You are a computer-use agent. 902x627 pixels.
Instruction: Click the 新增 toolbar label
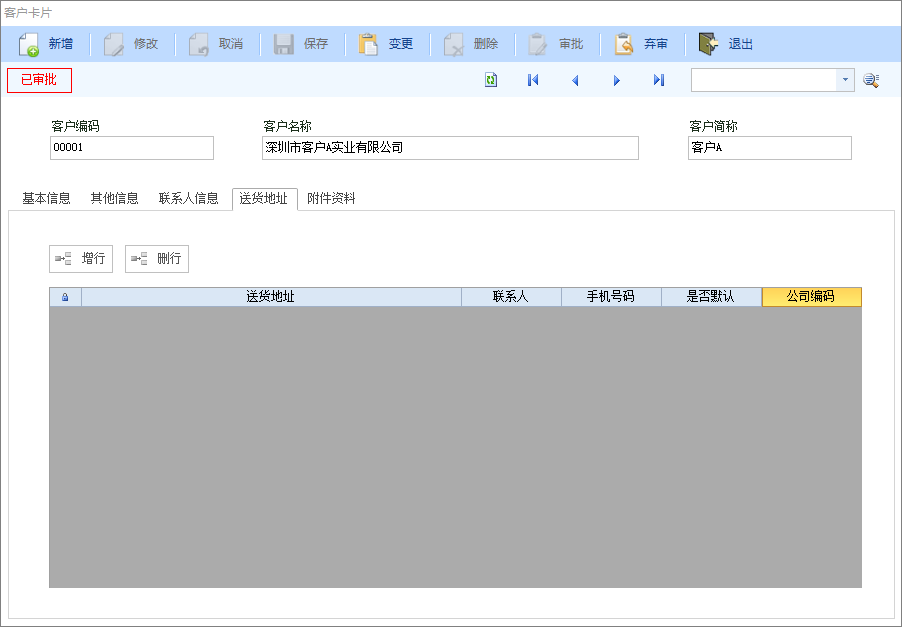point(61,44)
